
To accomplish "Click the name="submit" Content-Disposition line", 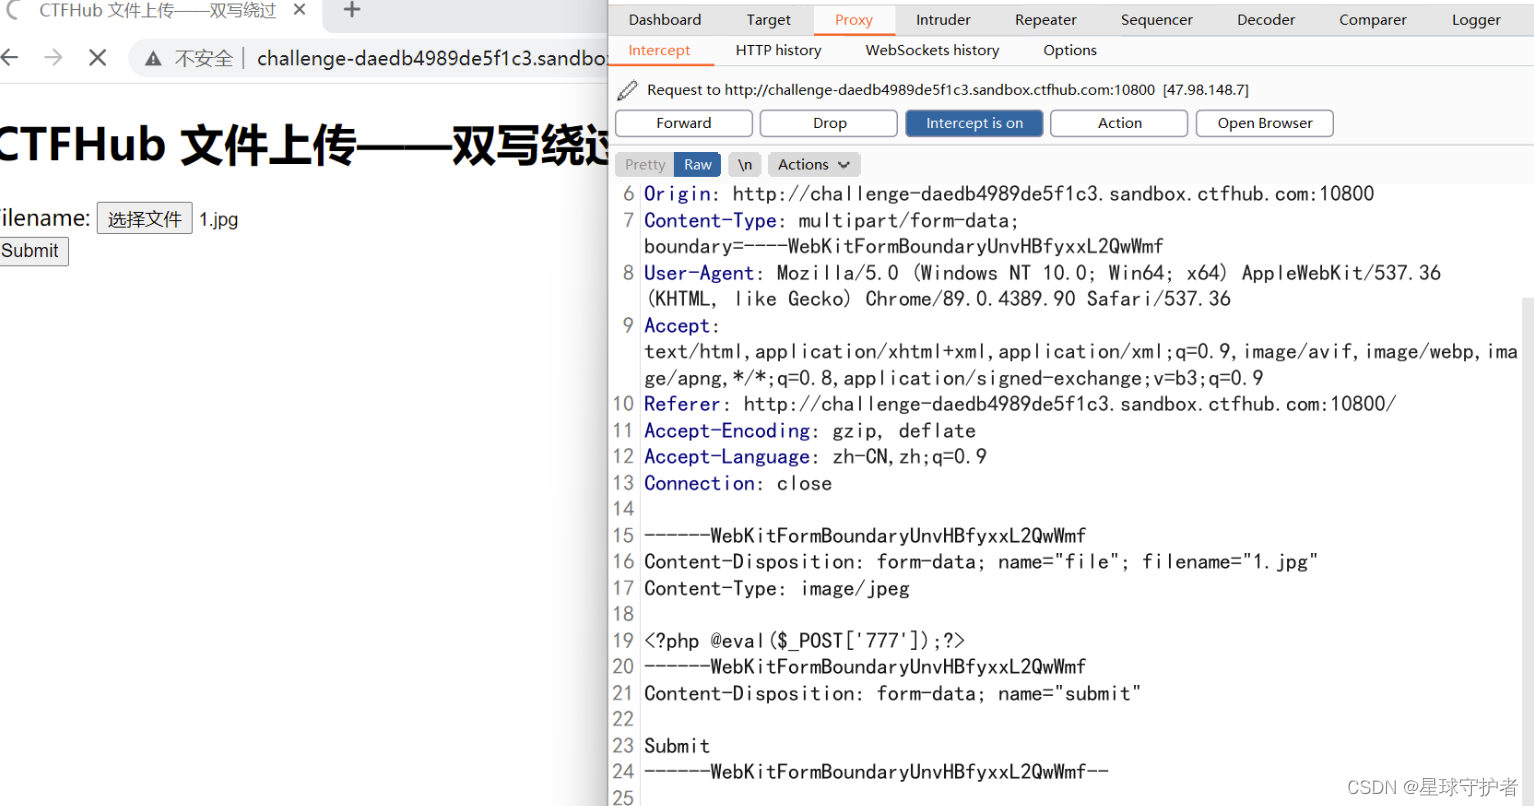I will [x=892, y=694].
